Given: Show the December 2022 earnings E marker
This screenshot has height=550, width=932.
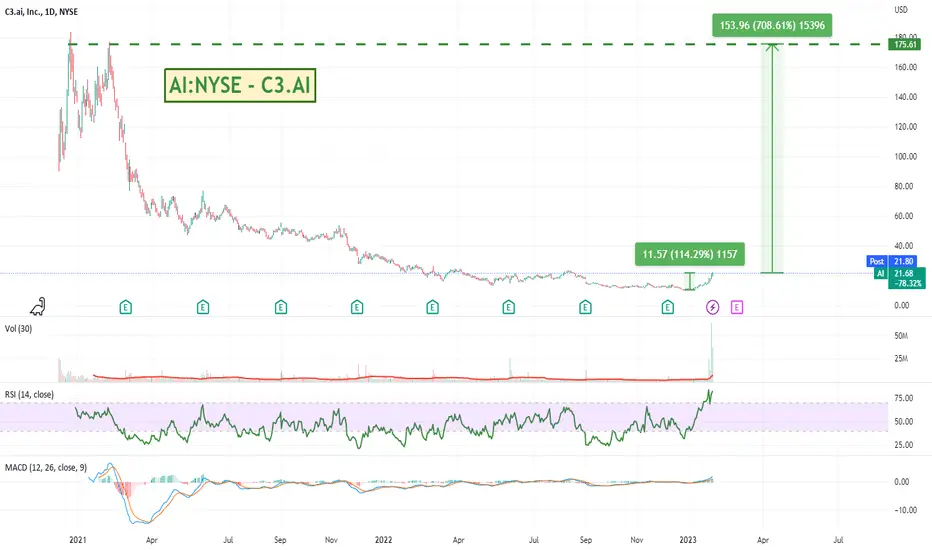Looking at the screenshot, I should 667,307.
